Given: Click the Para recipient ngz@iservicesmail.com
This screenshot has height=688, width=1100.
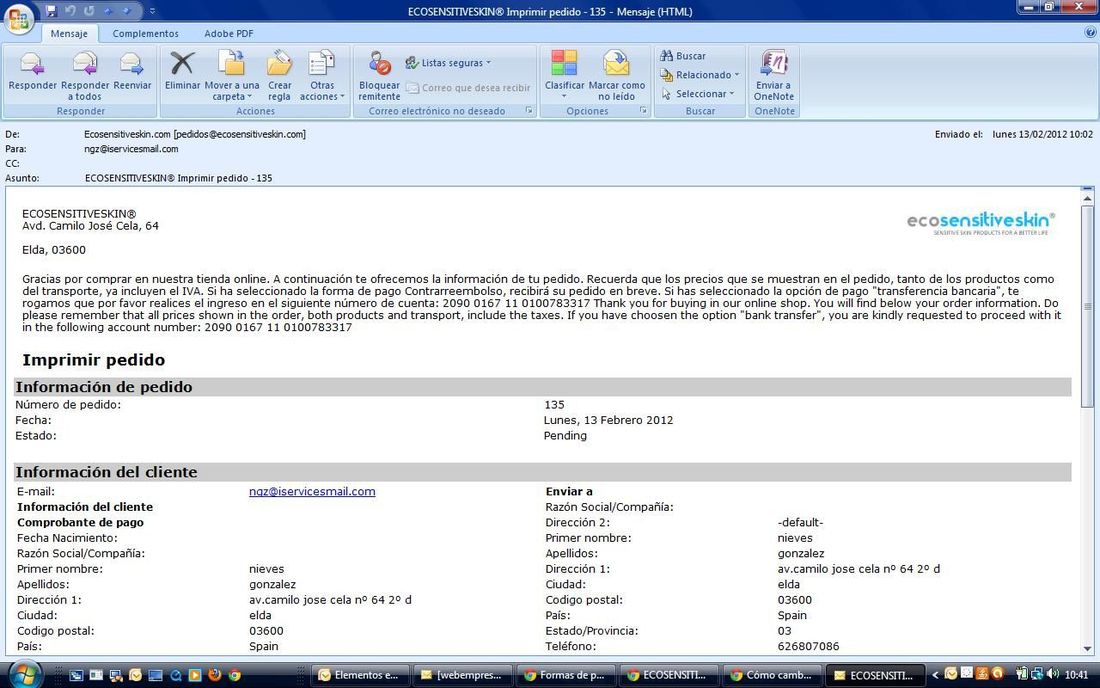Looking at the screenshot, I should pyautogui.click(x=131, y=149).
